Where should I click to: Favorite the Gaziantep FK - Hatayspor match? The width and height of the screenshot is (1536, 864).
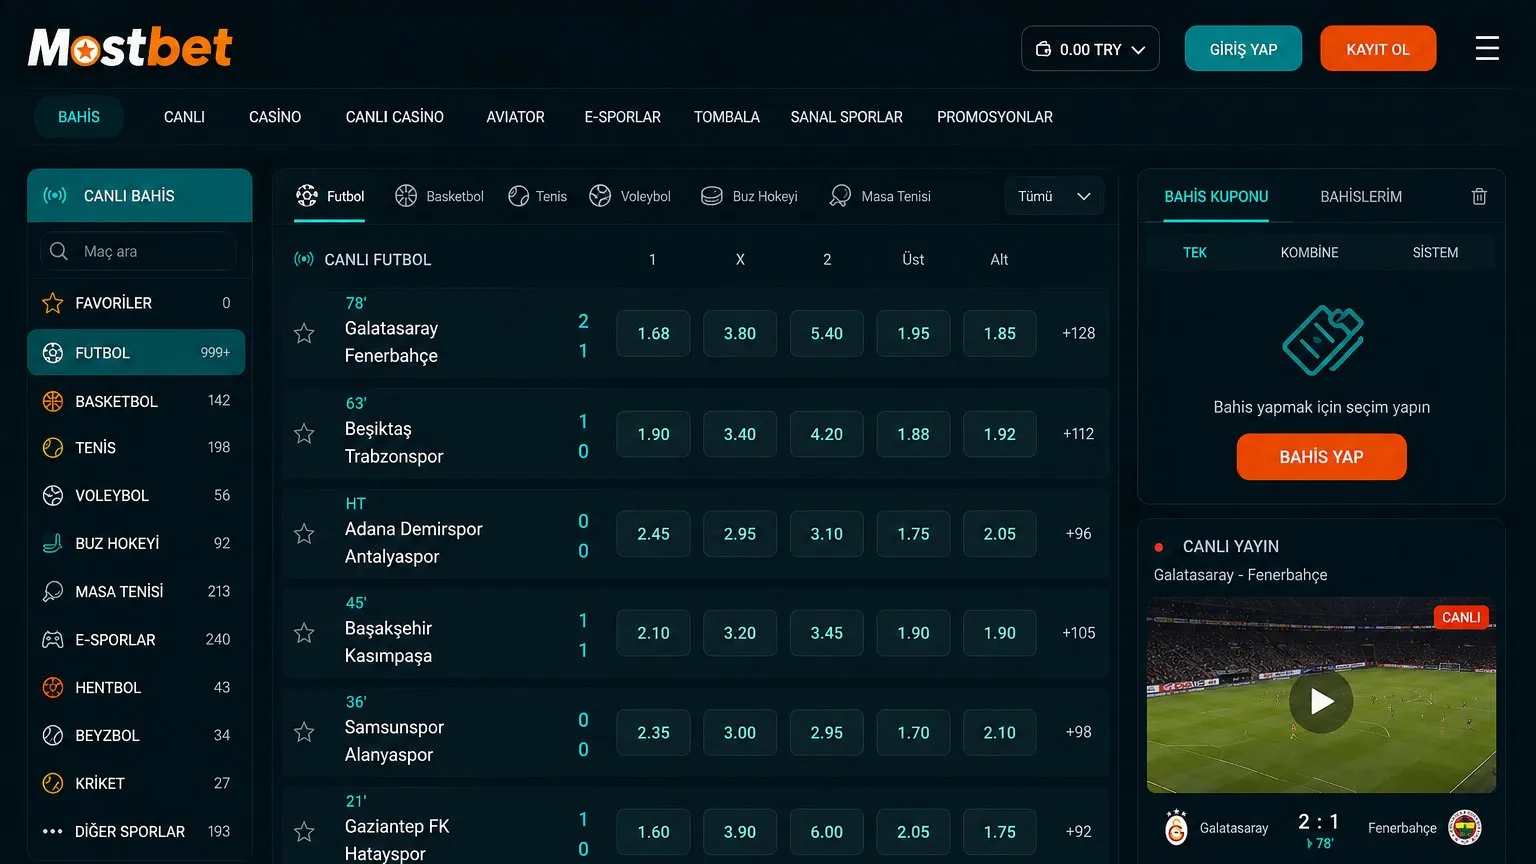304,831
